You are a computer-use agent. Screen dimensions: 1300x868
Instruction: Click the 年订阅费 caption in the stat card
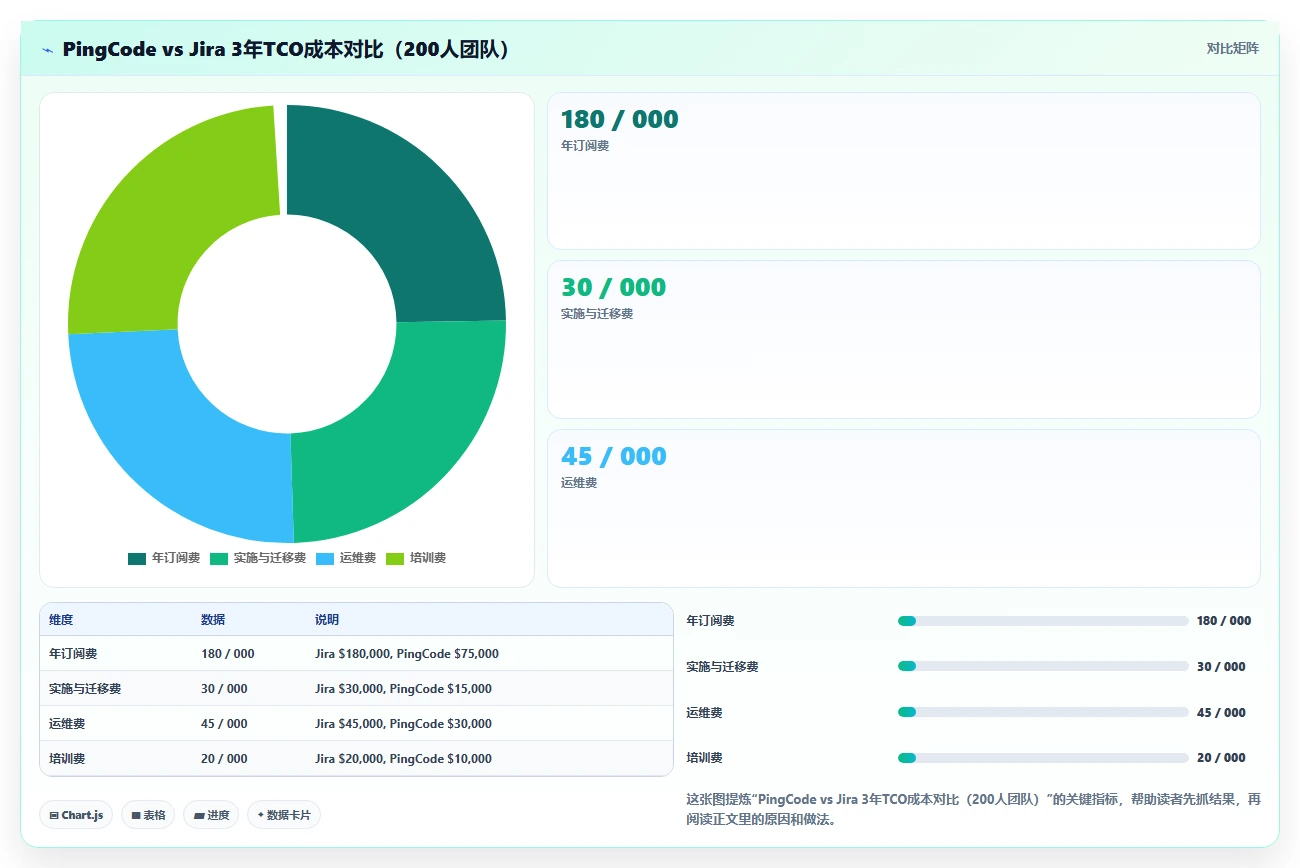[x=585, y=146]
